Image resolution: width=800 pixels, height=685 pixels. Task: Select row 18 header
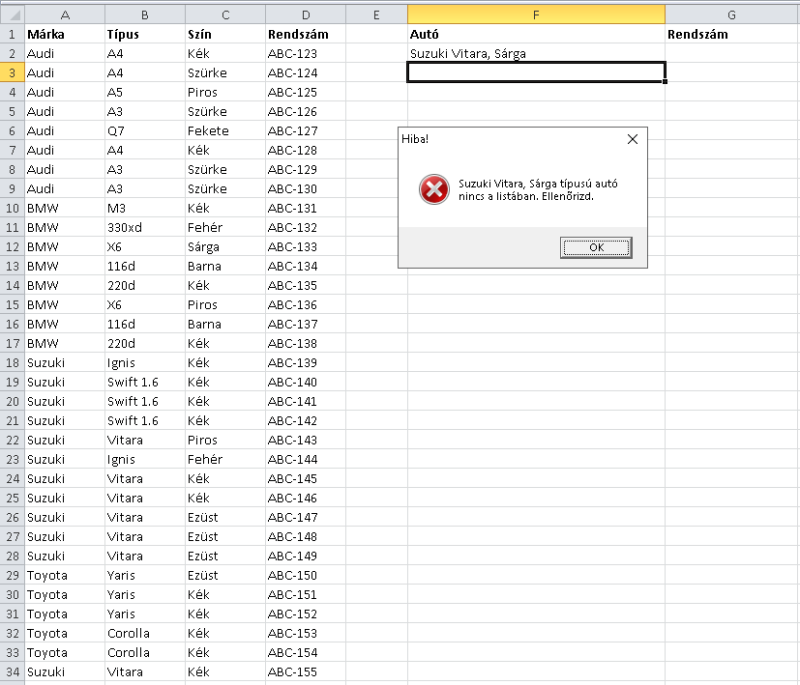[x=12, y=363]
